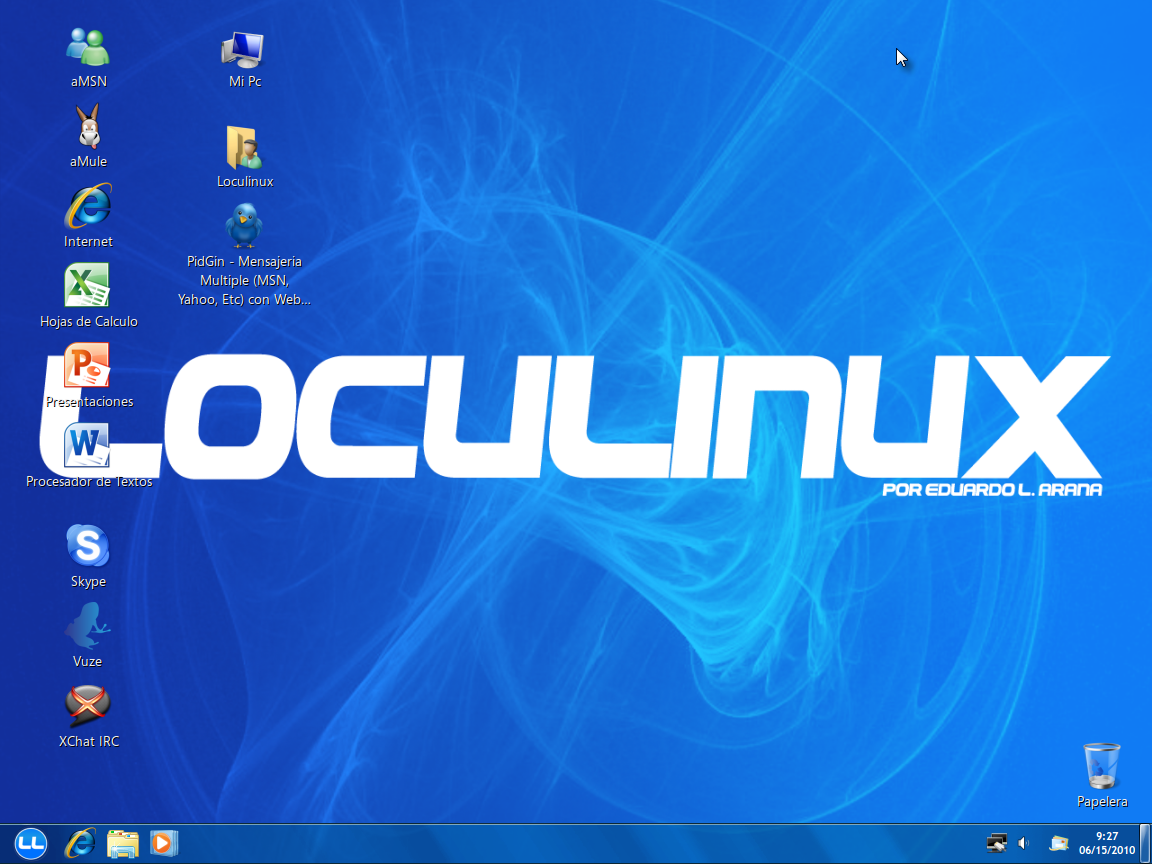Screen dimensions: 1152x864
Task: Open the file manager in taskbar
Action: coord(122,844)
